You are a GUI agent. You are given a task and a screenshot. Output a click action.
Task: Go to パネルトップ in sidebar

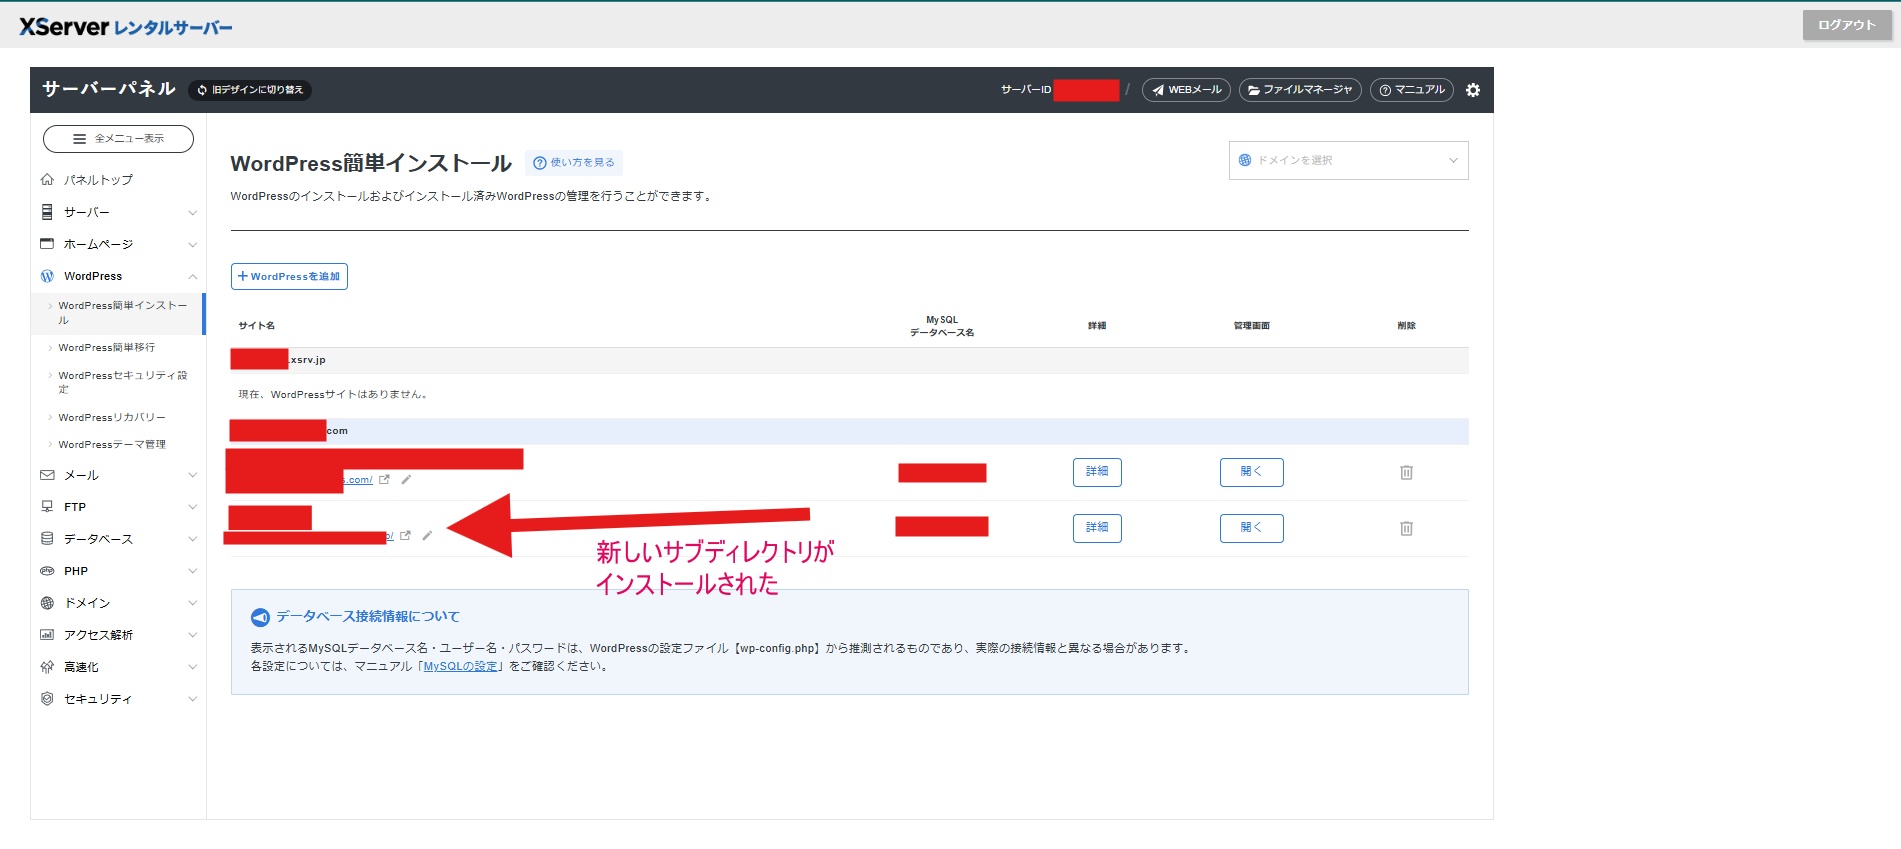pos(98,180)
